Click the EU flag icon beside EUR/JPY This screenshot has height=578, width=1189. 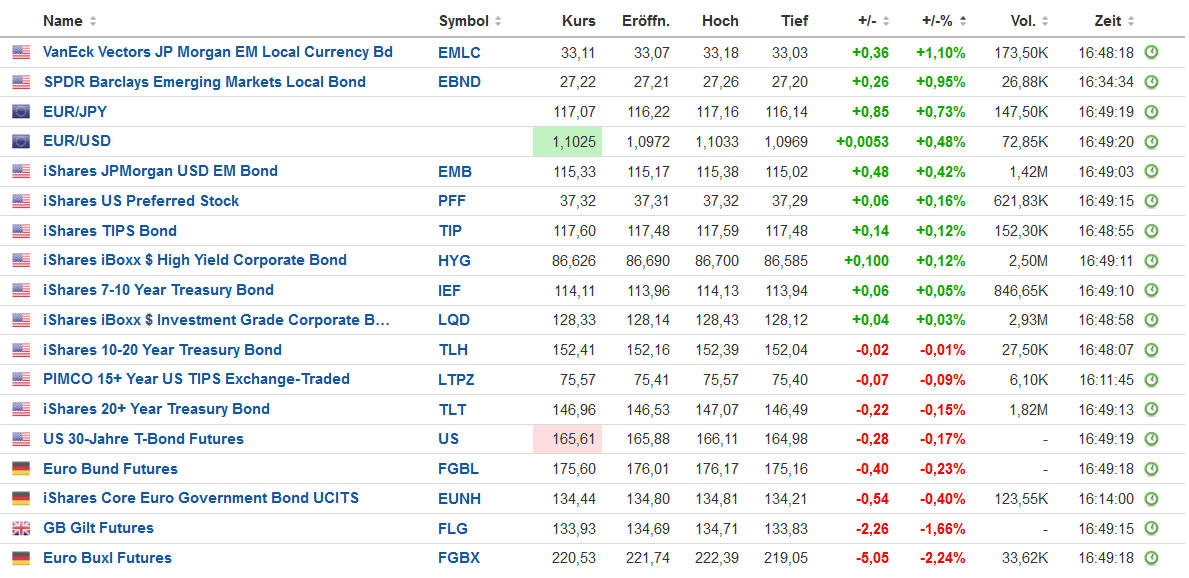[x=21, y=112]
